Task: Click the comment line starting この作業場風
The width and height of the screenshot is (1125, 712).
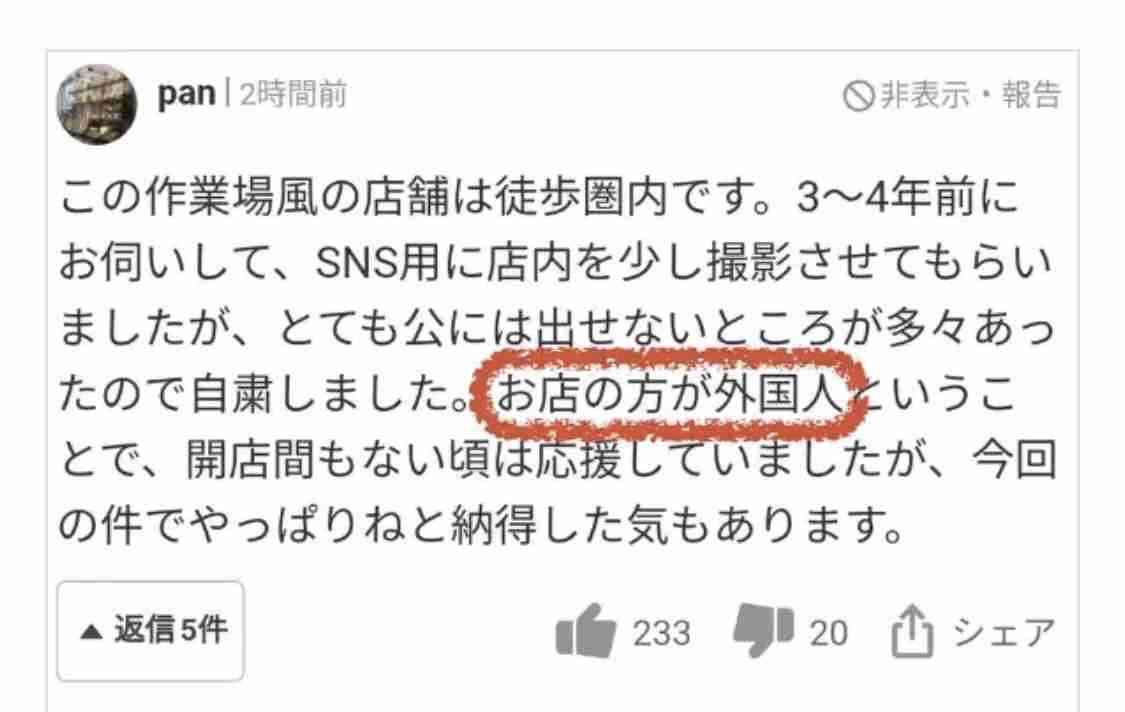Action: [538, 197]
